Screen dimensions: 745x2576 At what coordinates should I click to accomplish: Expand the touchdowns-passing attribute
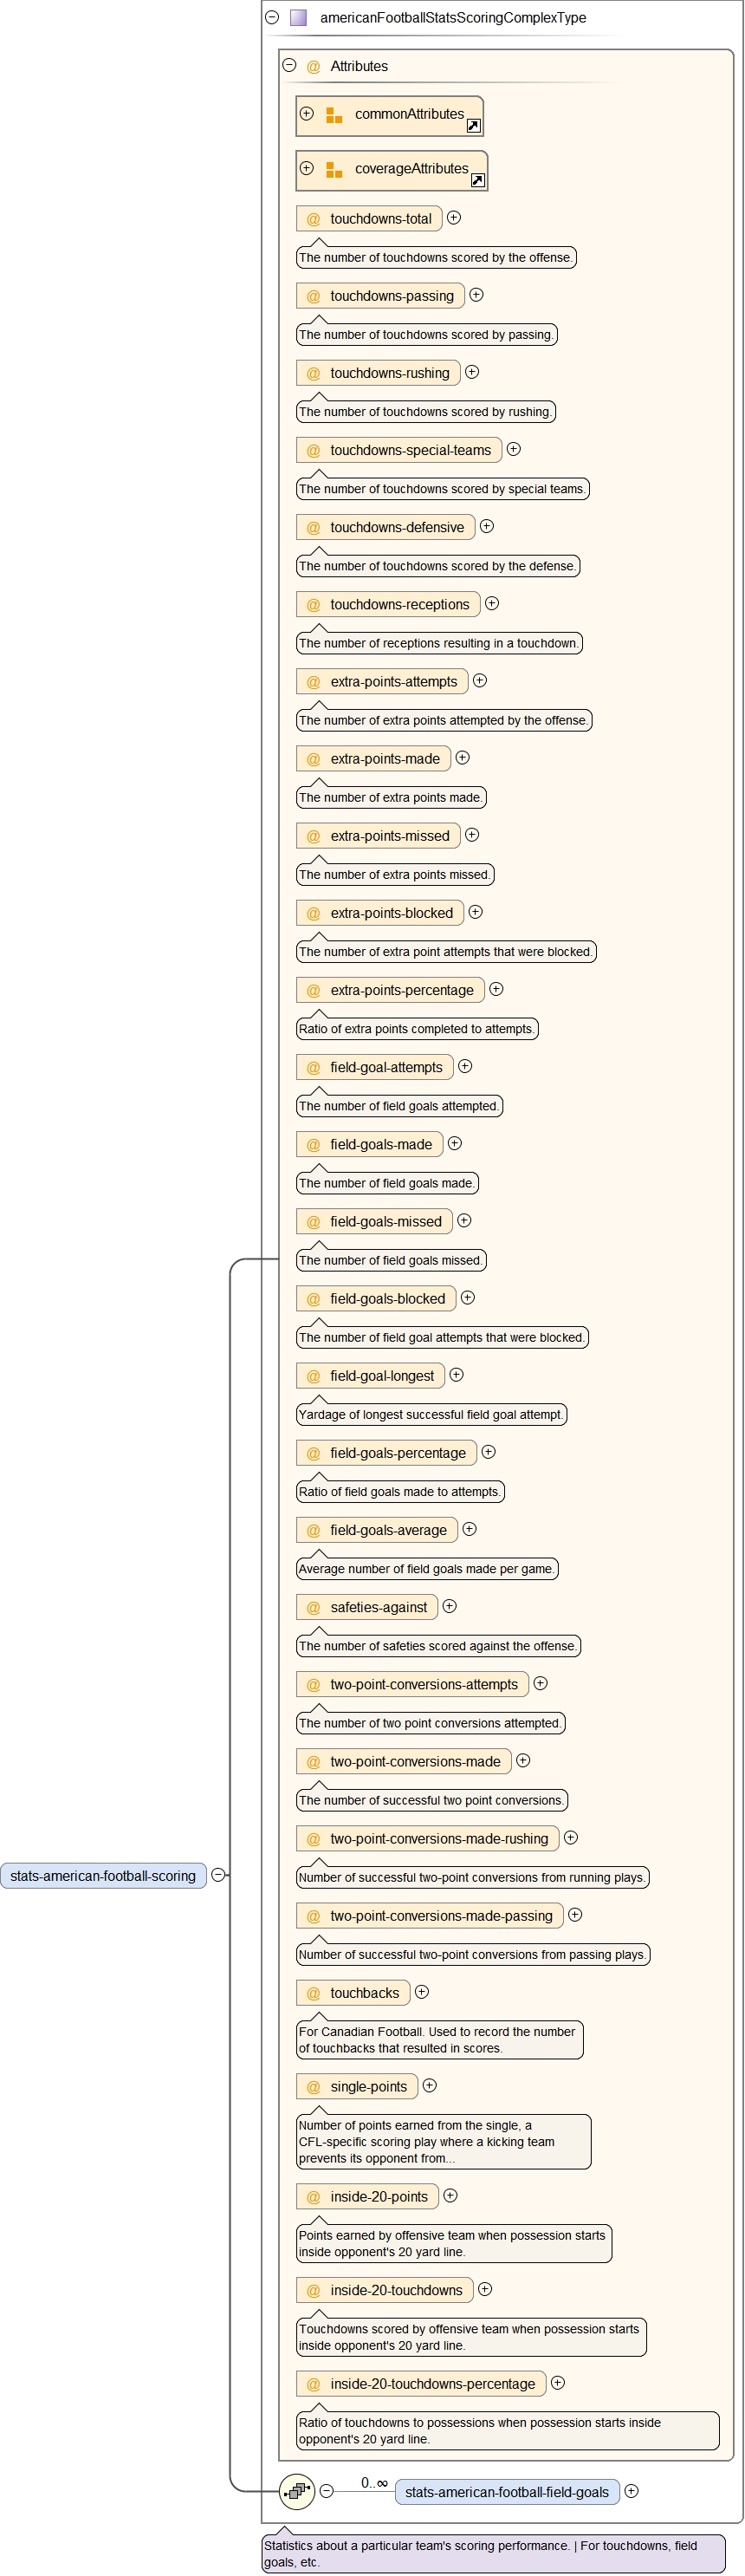tap(477, 295)
